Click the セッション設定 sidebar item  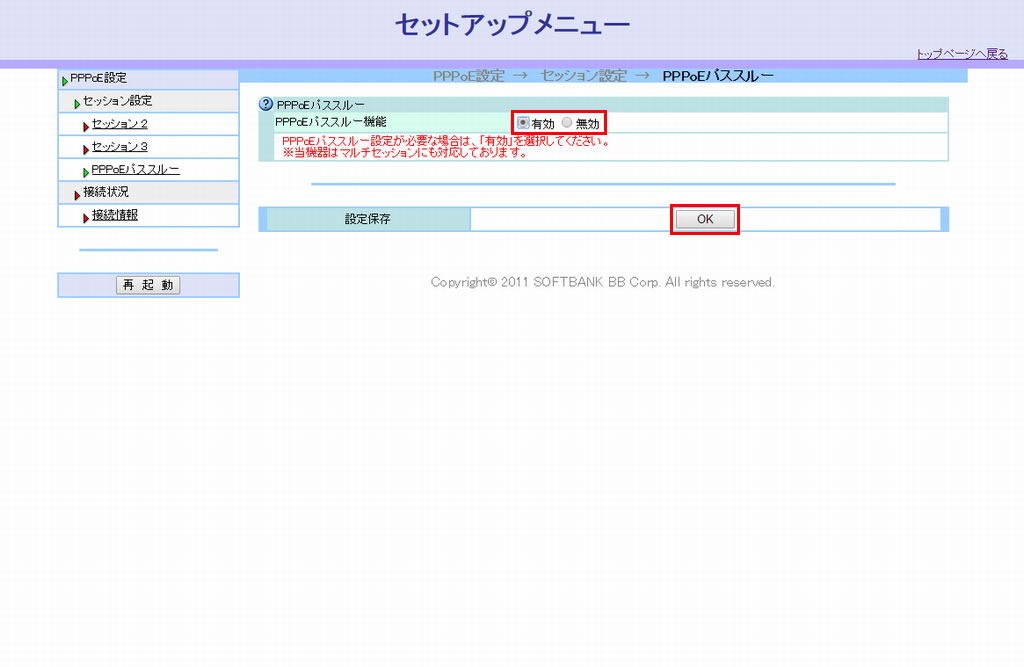(118, 101)
